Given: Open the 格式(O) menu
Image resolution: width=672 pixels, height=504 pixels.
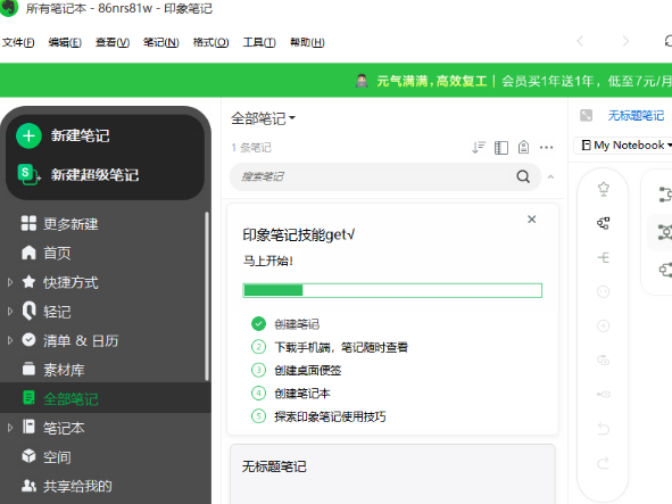Looking at the screenshot, I should tap(211, 42).
